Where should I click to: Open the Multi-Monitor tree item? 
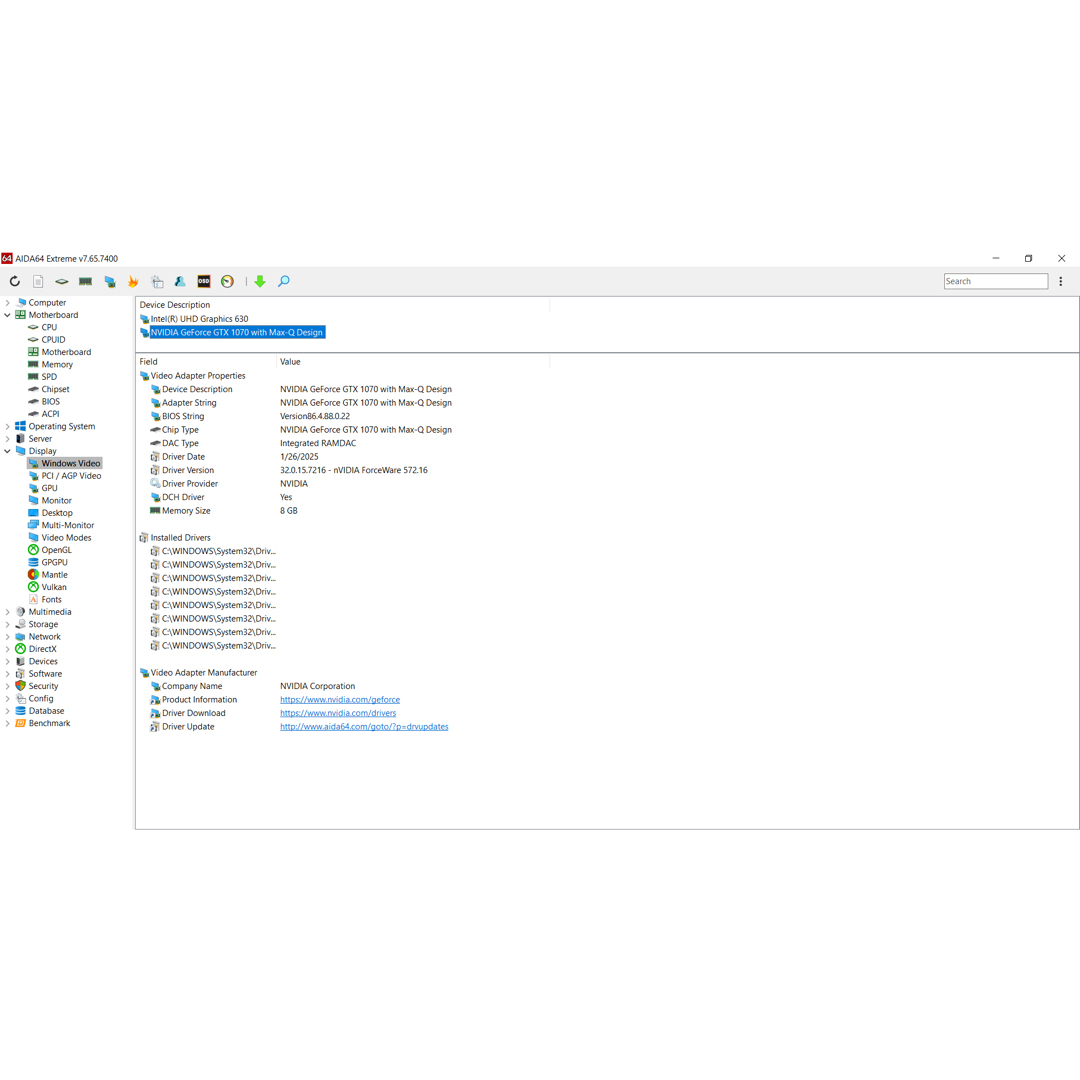68,526
